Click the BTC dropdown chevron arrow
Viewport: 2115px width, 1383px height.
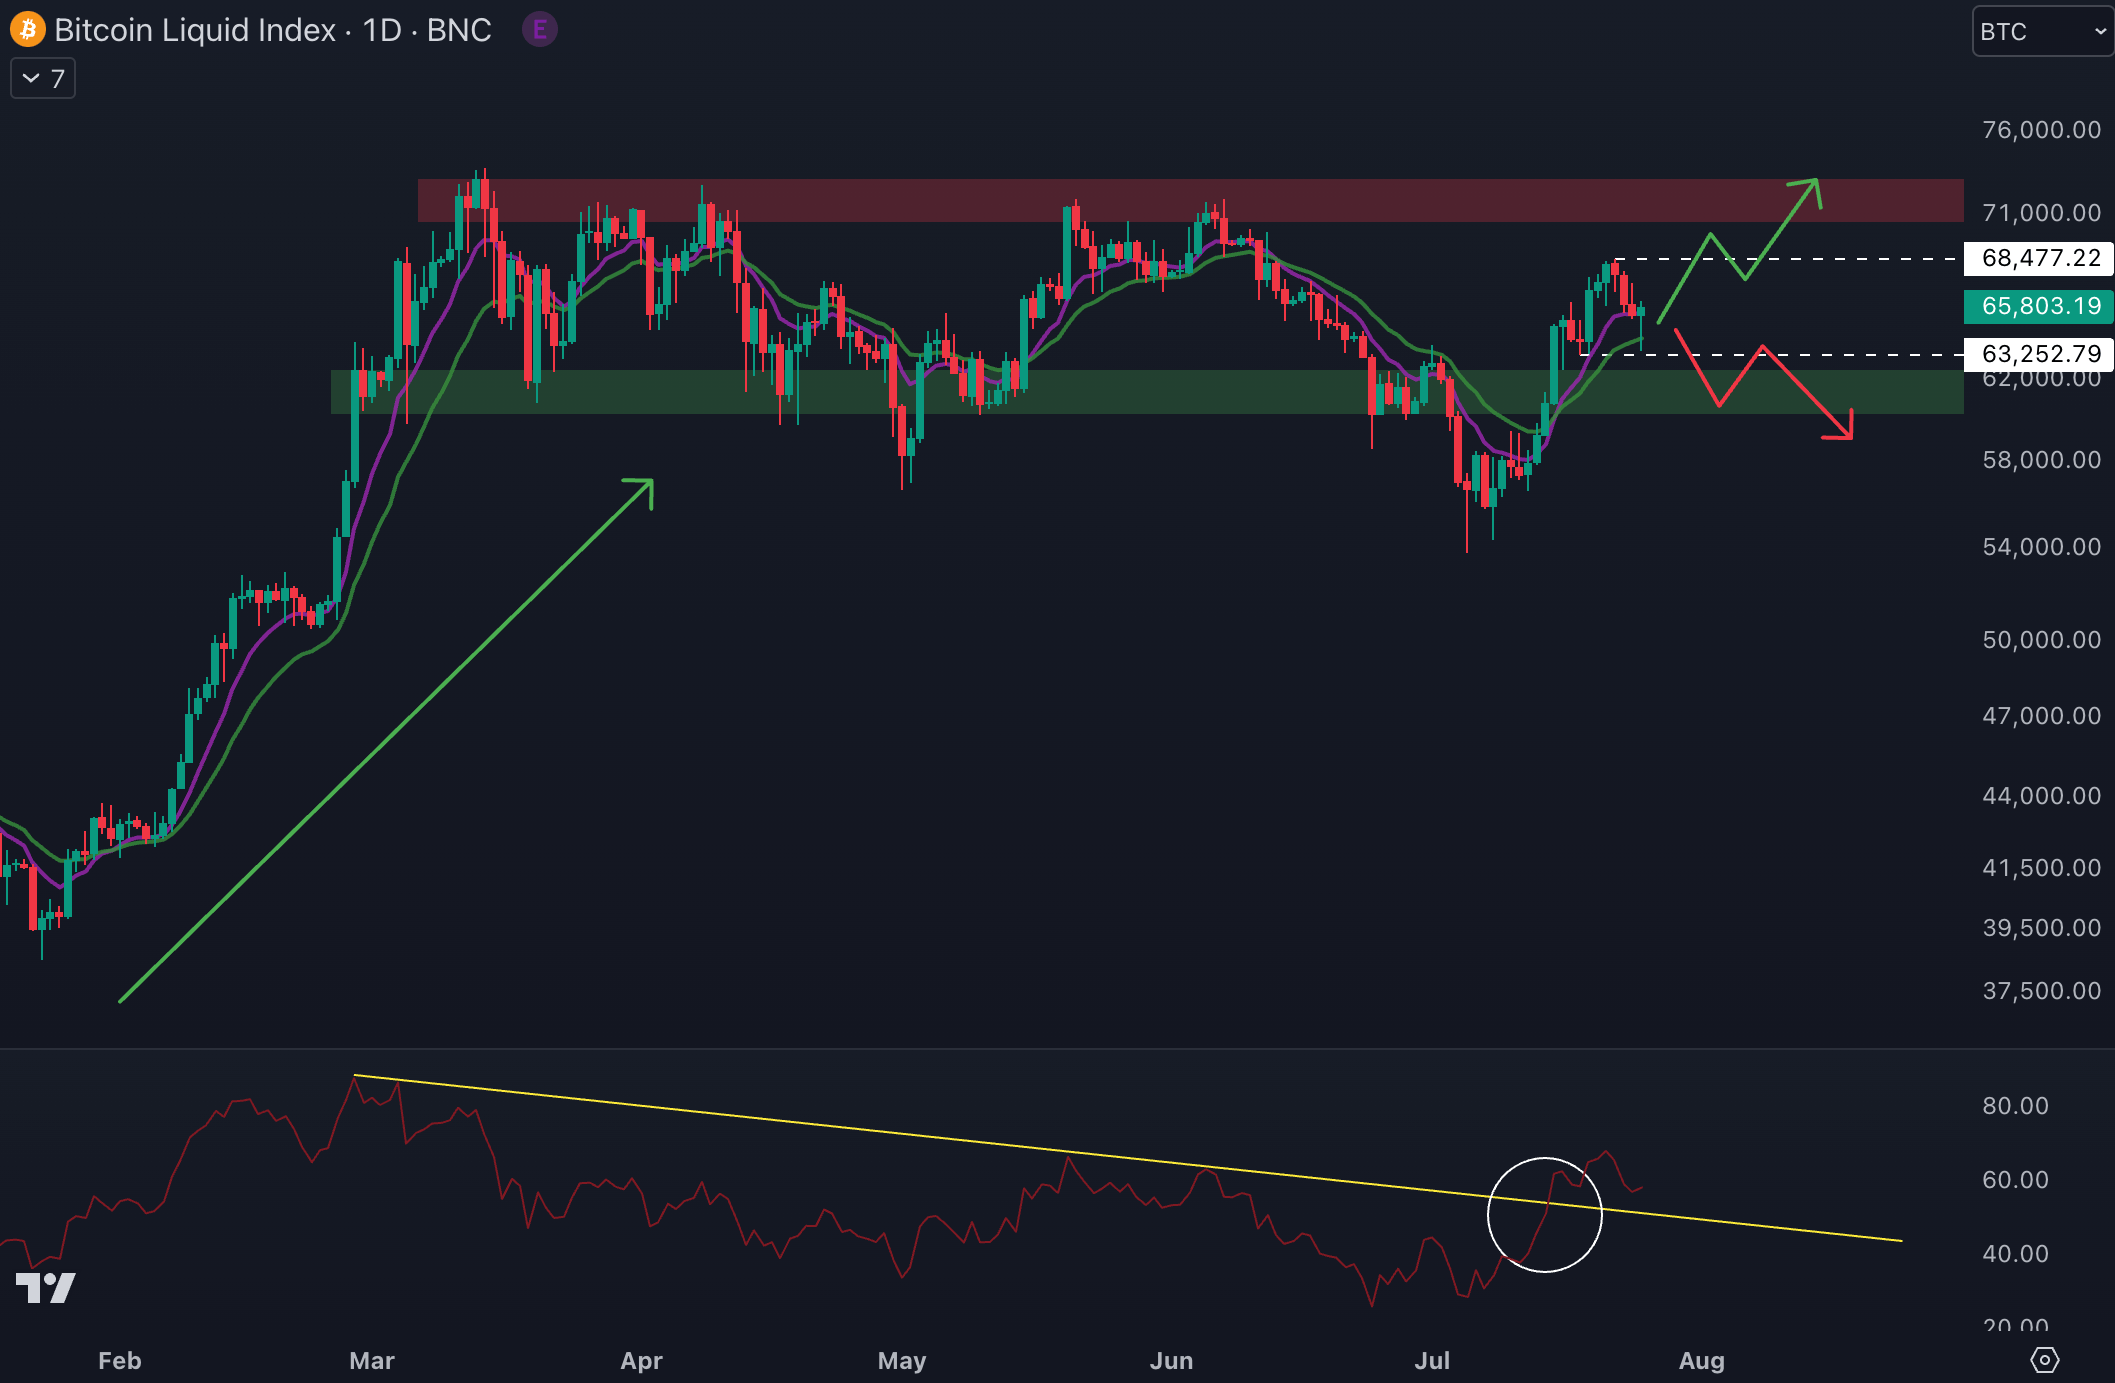coord(2100,32)
